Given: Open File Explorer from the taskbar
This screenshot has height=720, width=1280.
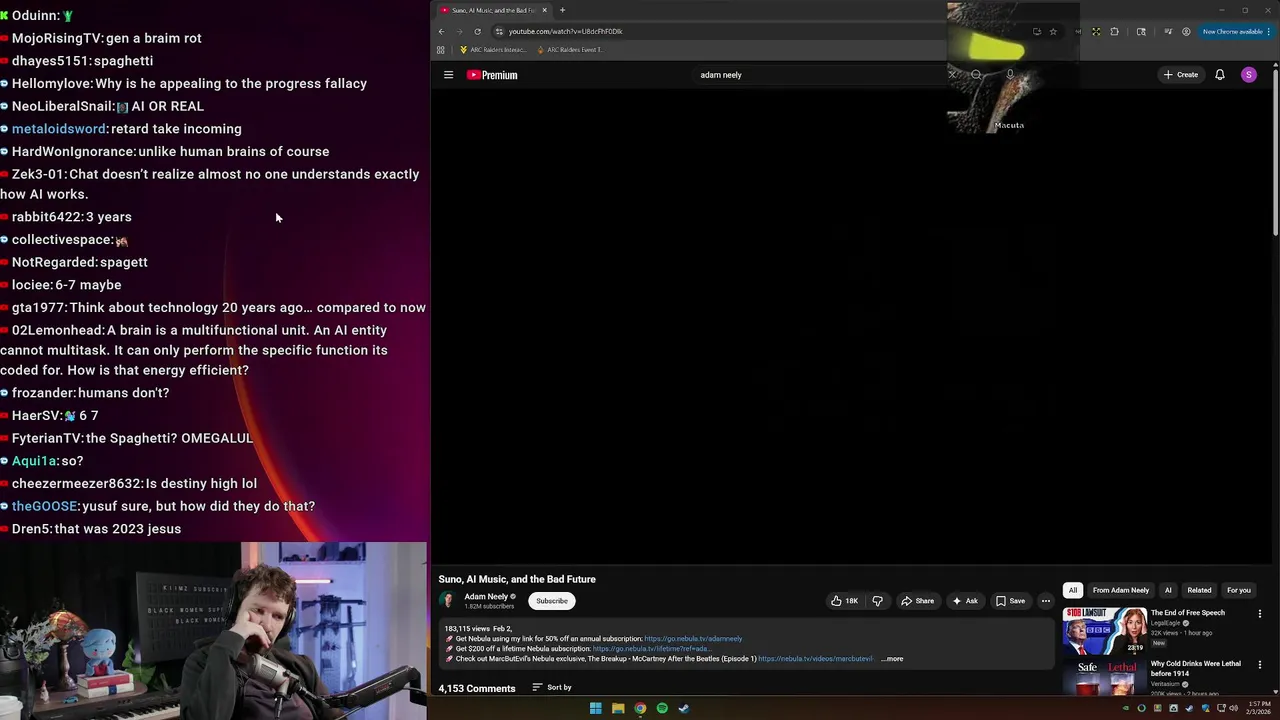Looking at the screenshot, I should (618, 708).
